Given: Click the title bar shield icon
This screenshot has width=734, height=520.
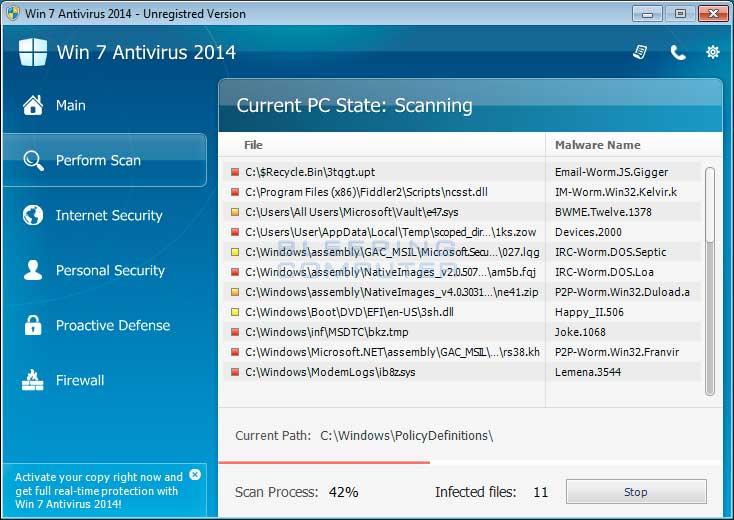Looking at the screenshot, I should coord(13,13).
